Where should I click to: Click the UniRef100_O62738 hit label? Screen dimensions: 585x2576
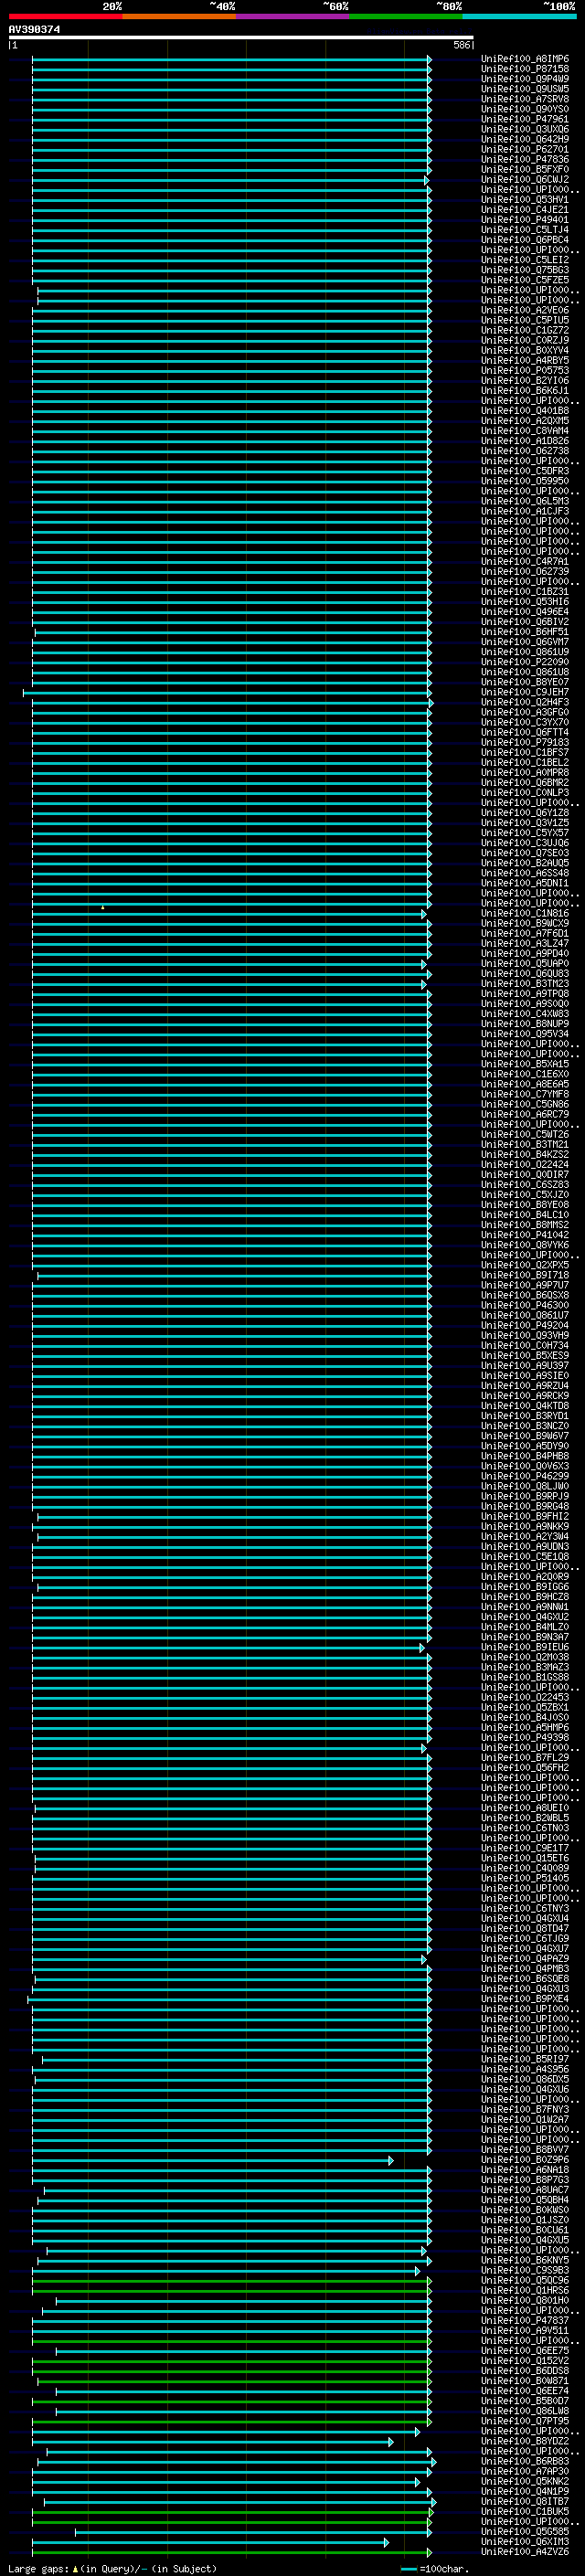tap(525, 451)
